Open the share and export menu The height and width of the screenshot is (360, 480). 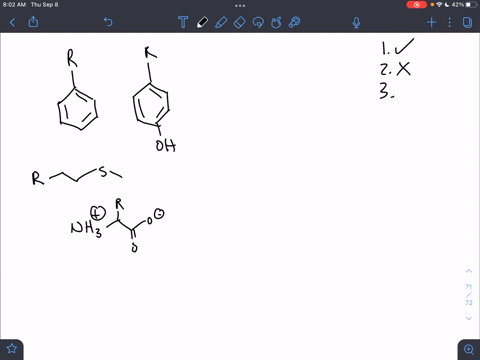[33, 22]
